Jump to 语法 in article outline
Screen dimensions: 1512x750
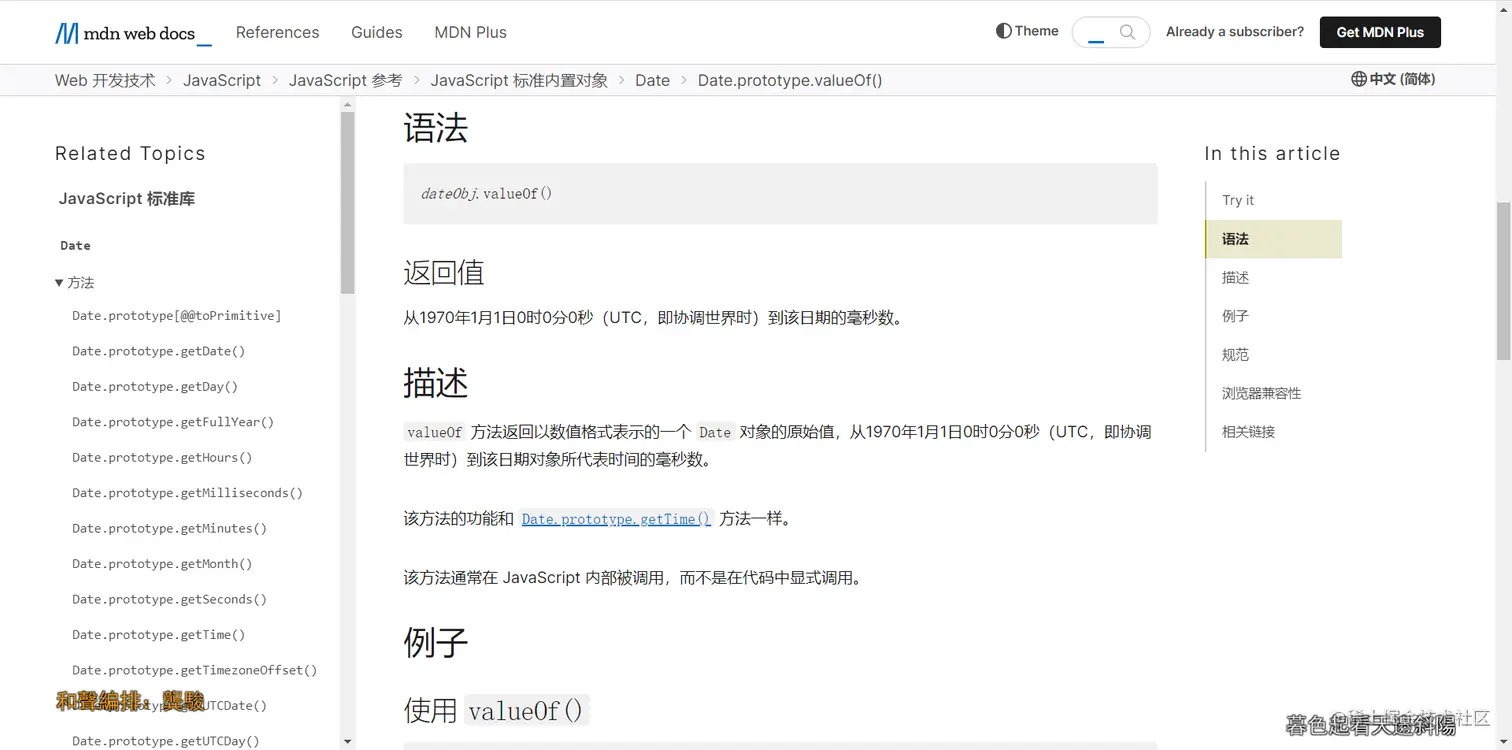point(1273,239)
